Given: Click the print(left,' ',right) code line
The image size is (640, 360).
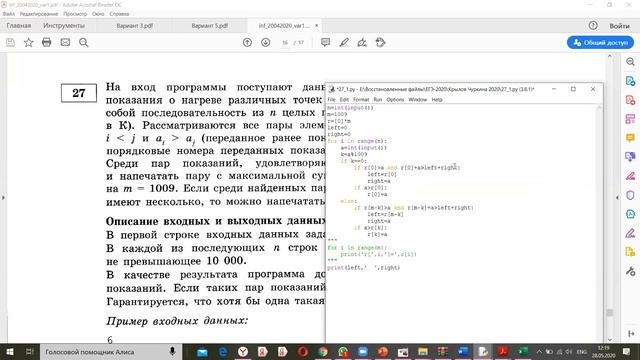Looking at the screenshot, I should [363, 268].
